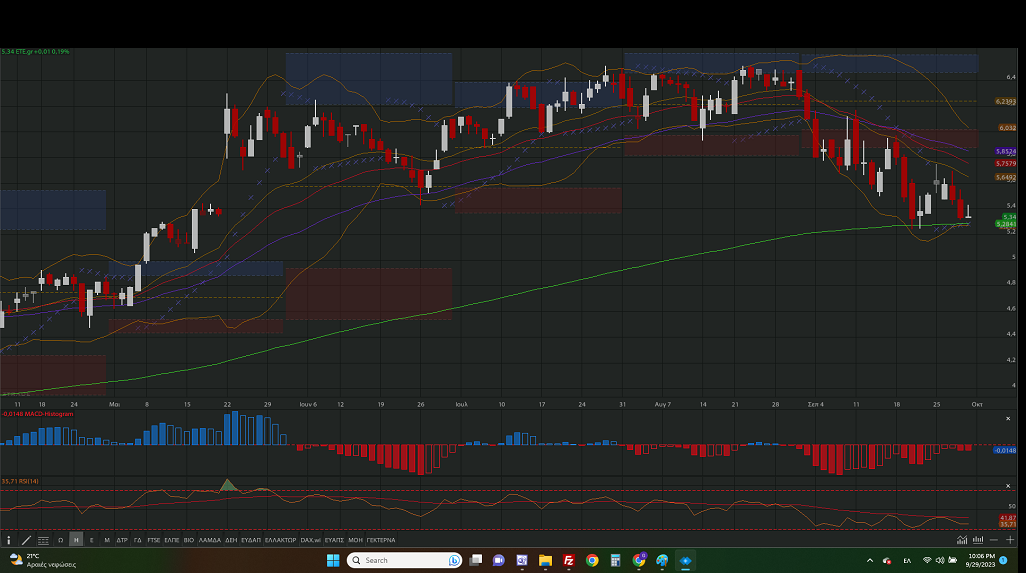
Task: Open the ΔΕΗ symbol tab
Action: [x=231, y=540]
